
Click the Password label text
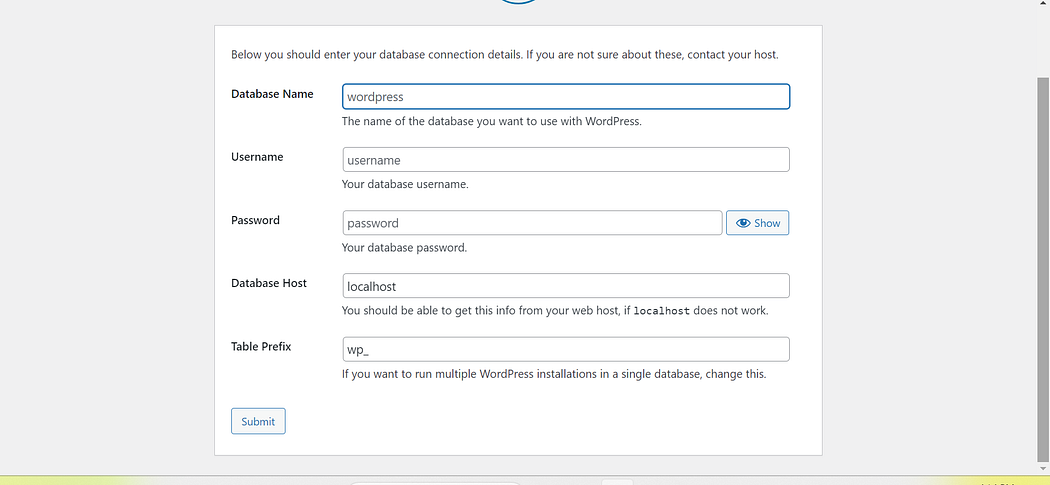(255, 220)
